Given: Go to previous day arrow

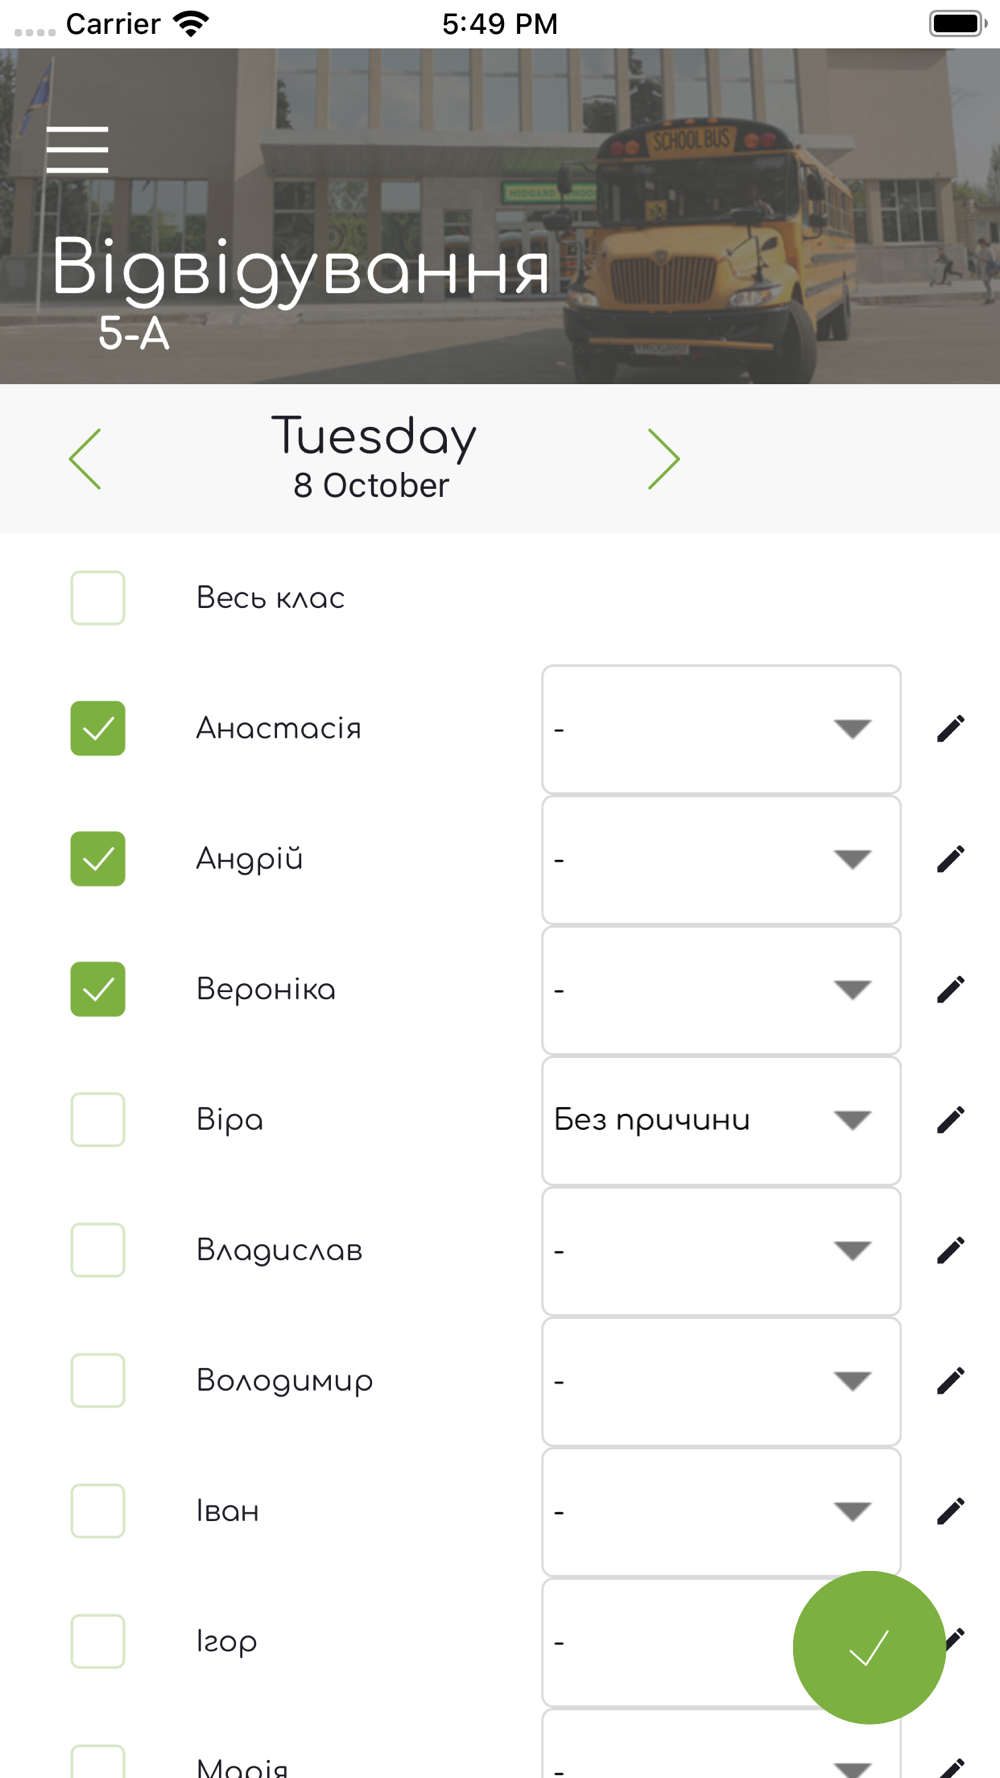Looking at the screenshot, I should [86, 459].
